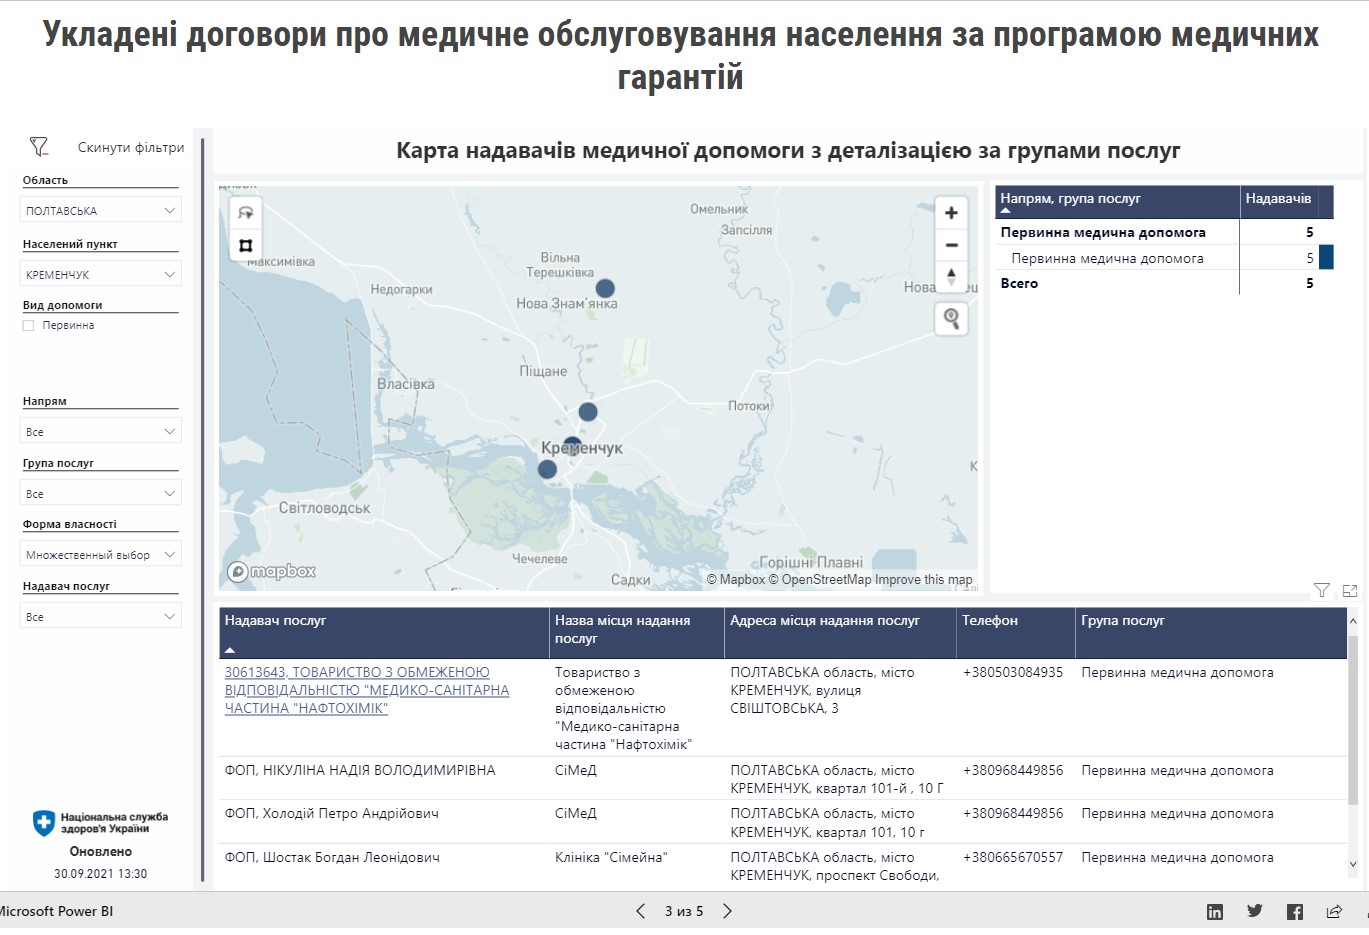
Task: Reset map bearing to north
Action: click(x=951, y=276)
